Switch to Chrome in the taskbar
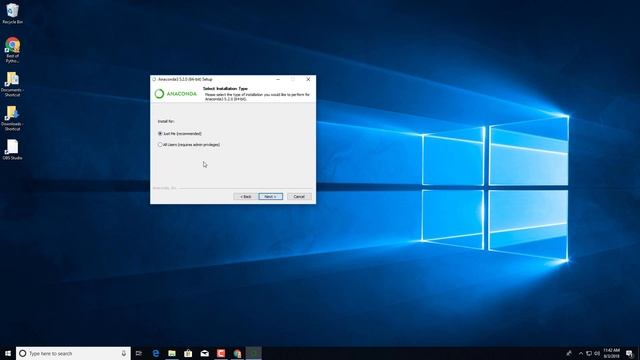 tap(237, 353)
